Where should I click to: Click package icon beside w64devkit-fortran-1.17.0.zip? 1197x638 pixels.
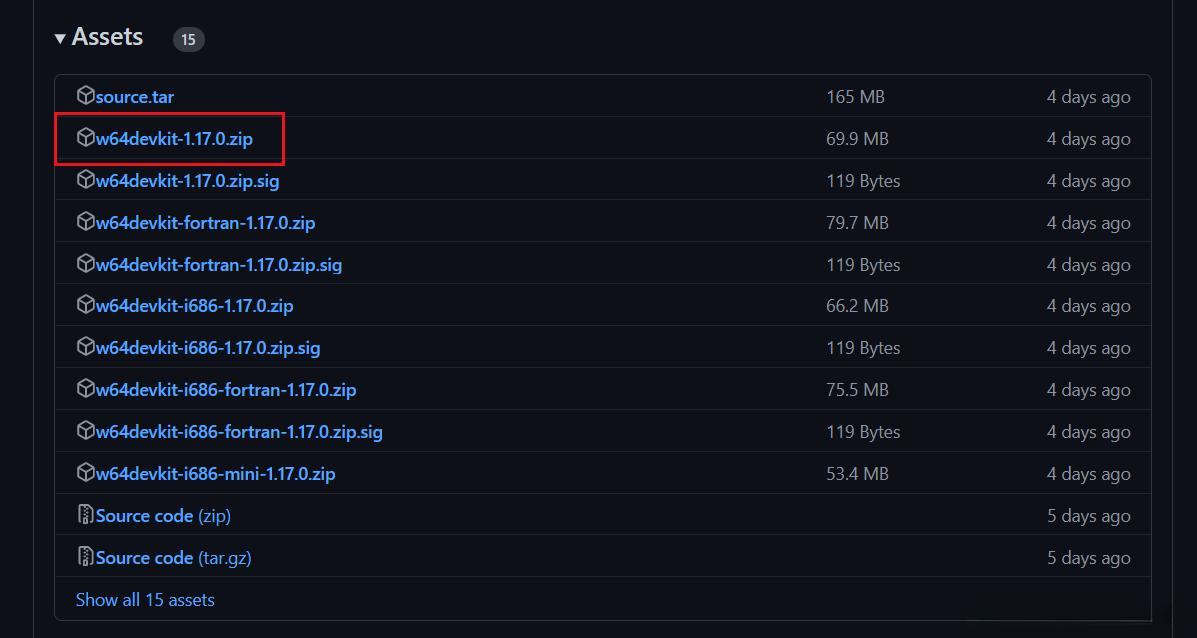(x=85, y=222)
